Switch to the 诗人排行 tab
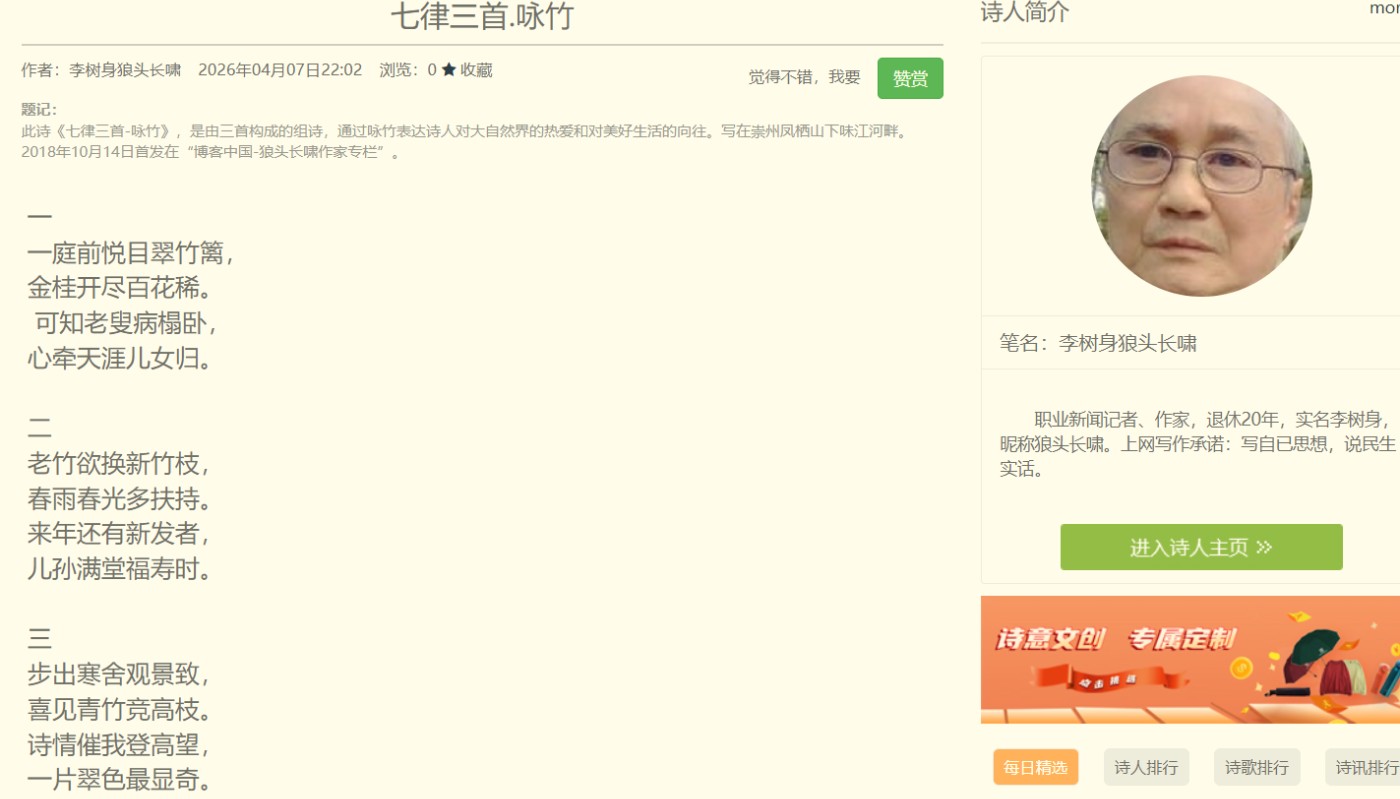This screenshot has height=799, width=1400. point(1146,767)
